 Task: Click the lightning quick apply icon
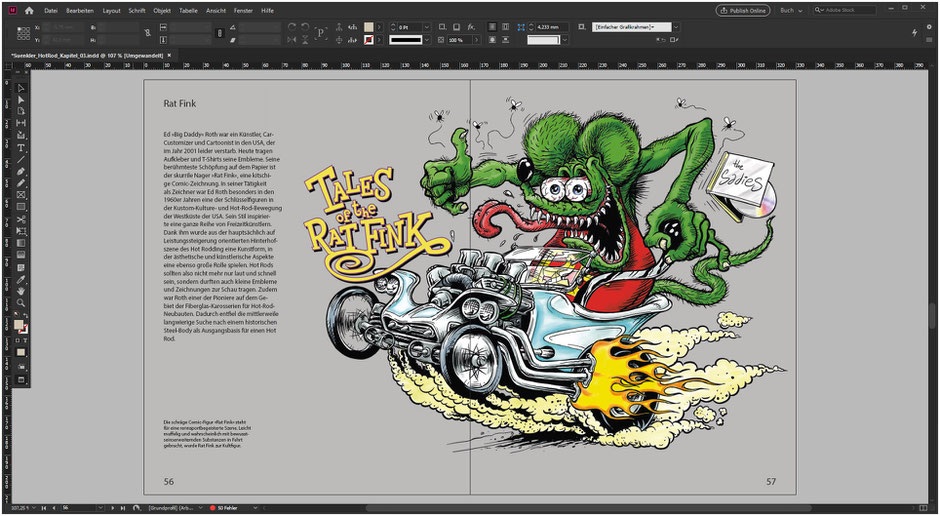[914, 33]
